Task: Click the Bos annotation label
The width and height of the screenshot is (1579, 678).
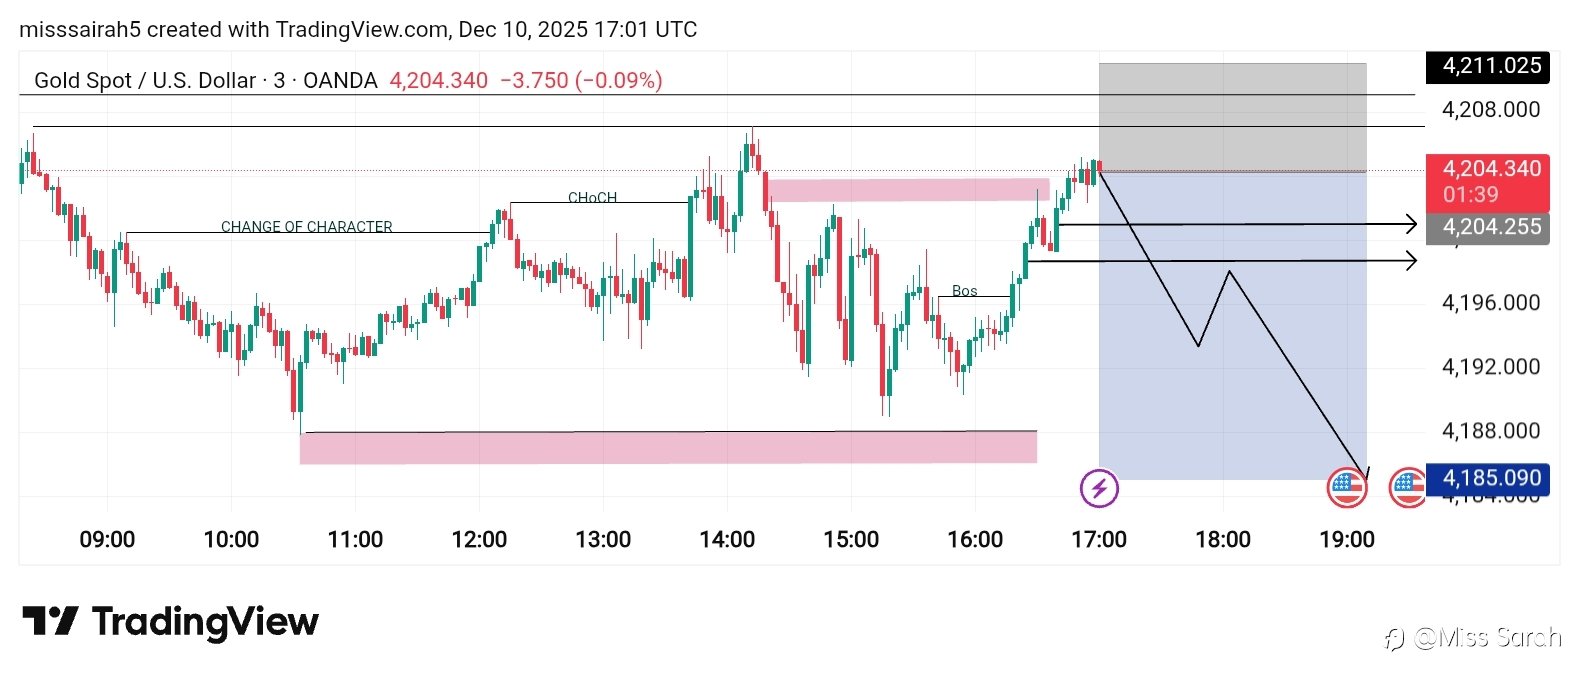Action: coord(964,291)
